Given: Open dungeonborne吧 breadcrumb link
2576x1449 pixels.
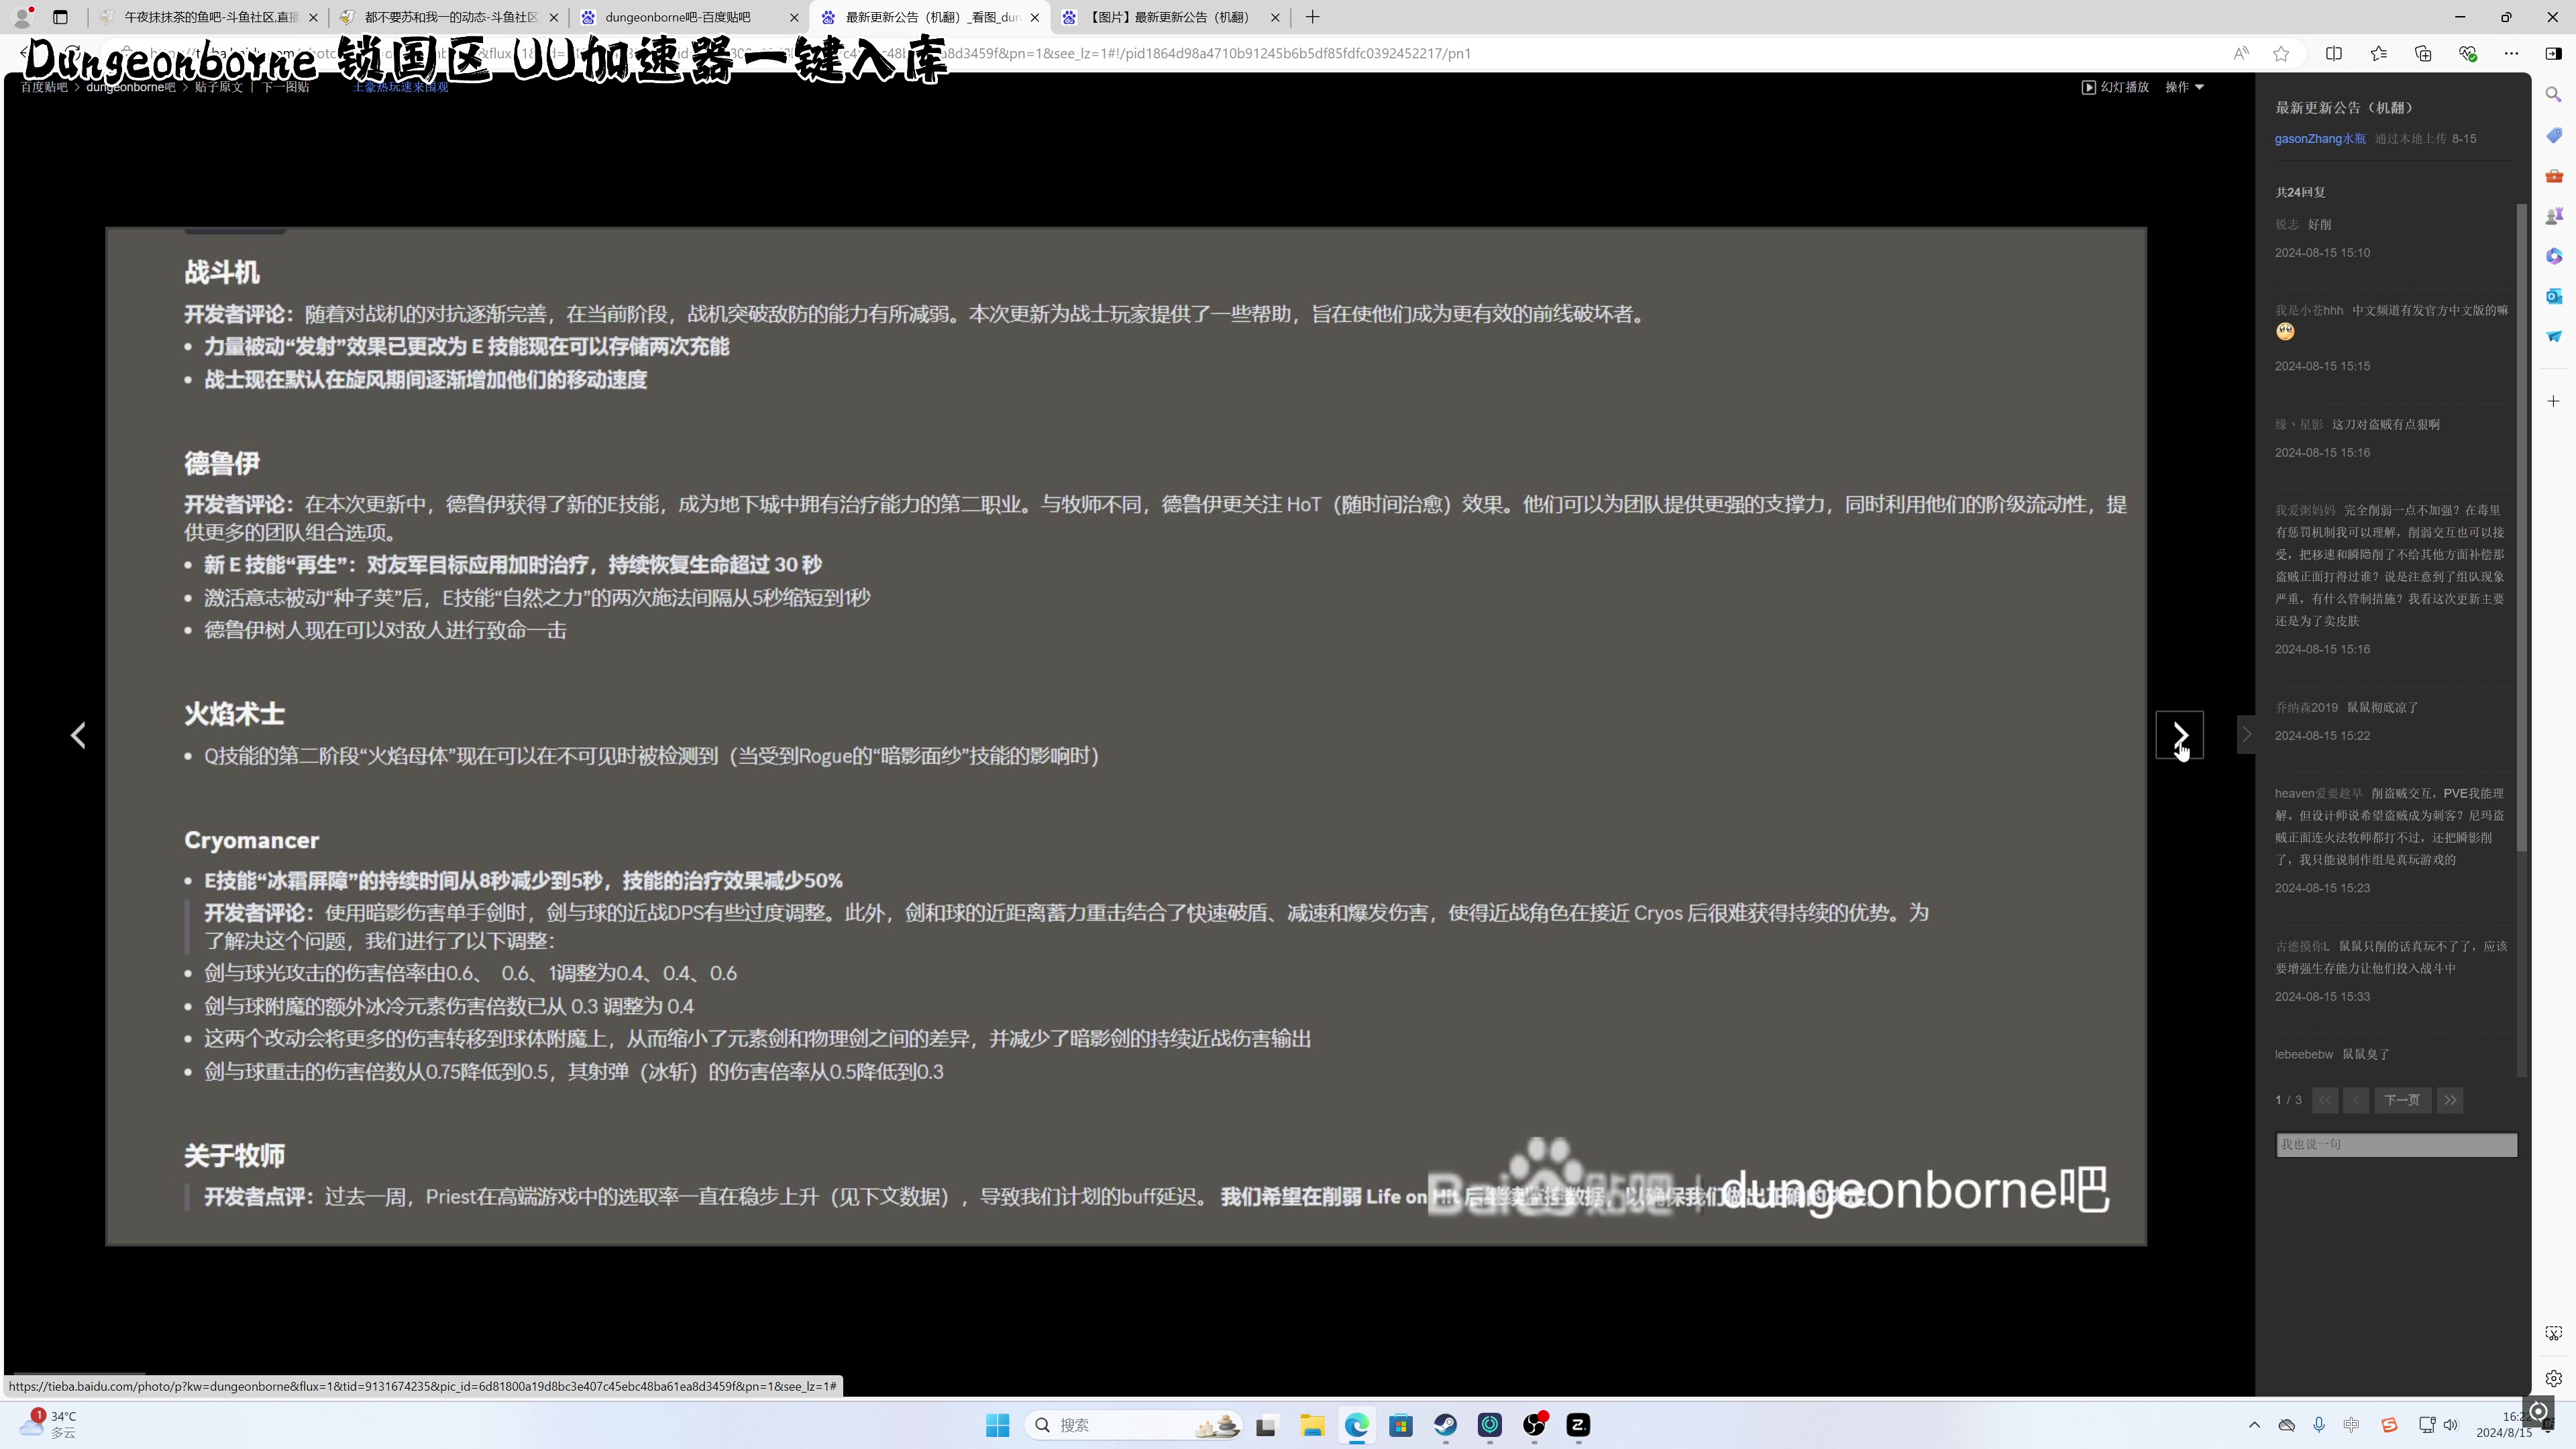Looking at the screenshot, I should tap(130, 87).
